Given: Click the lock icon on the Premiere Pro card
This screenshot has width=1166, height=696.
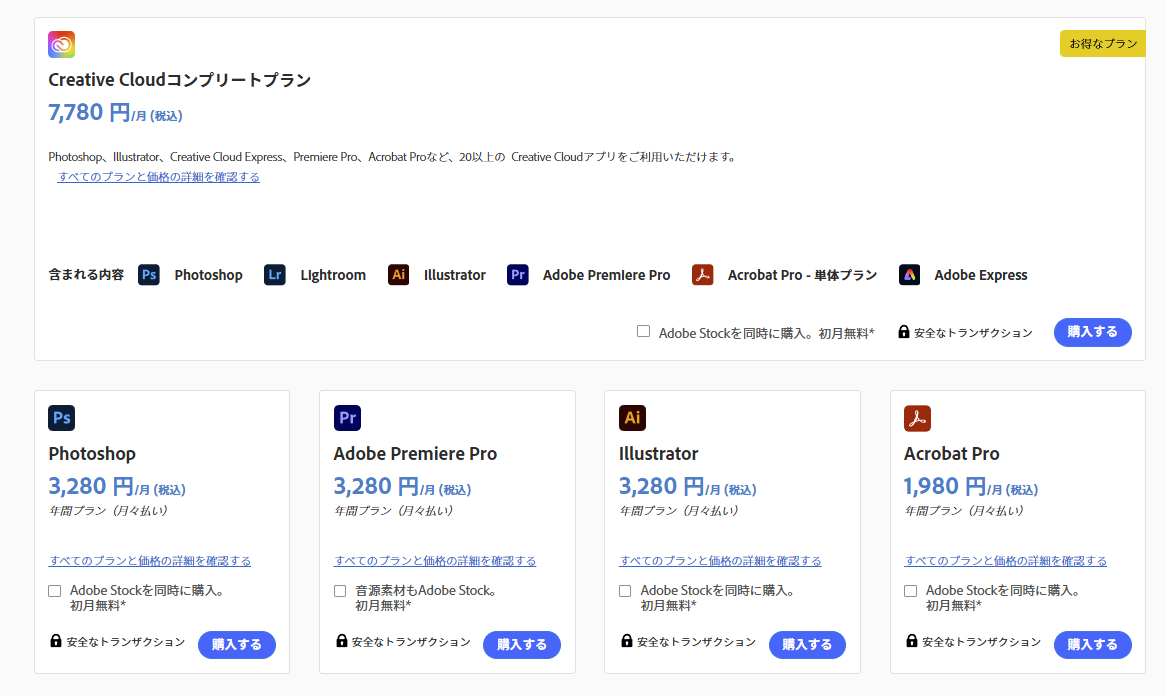Looking at the screenshot, I should (341, 640).
